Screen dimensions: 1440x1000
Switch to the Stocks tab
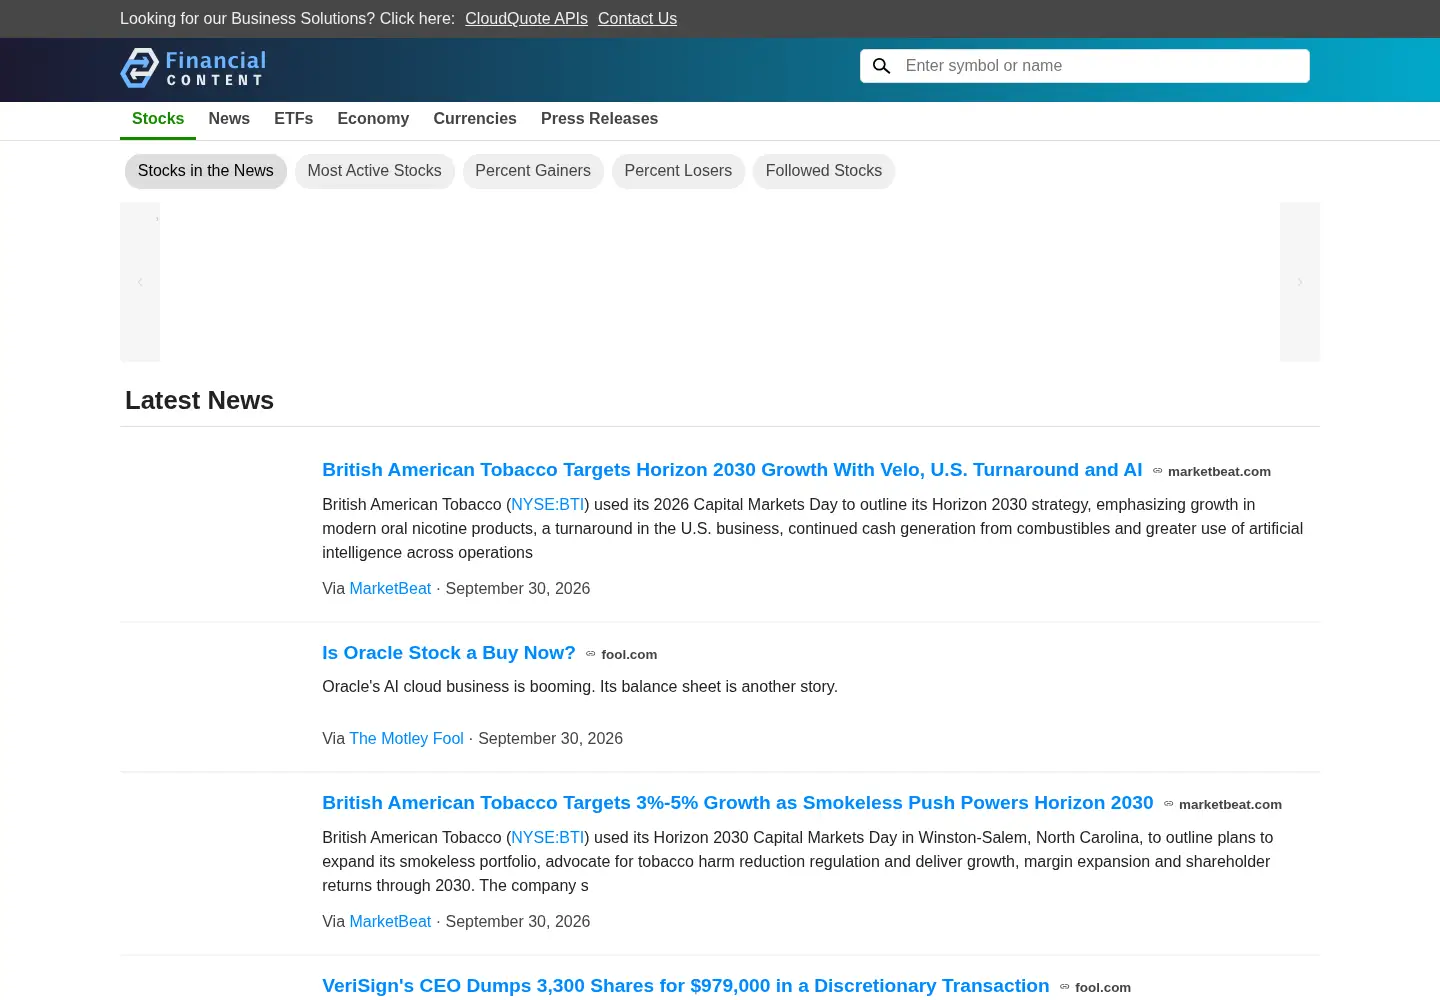158,119
